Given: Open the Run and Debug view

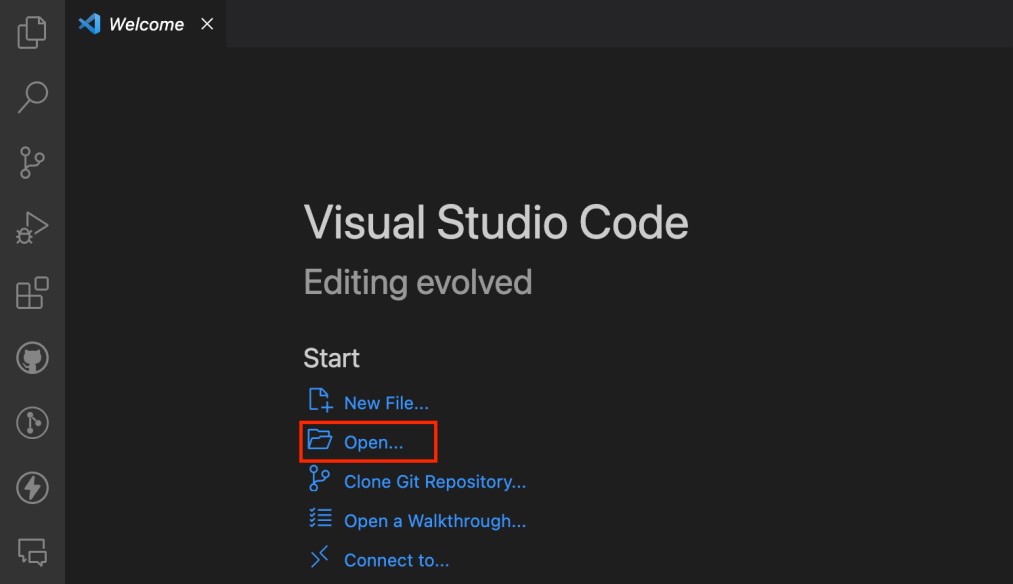Looking at the screenshot, I should click(32, 227).
